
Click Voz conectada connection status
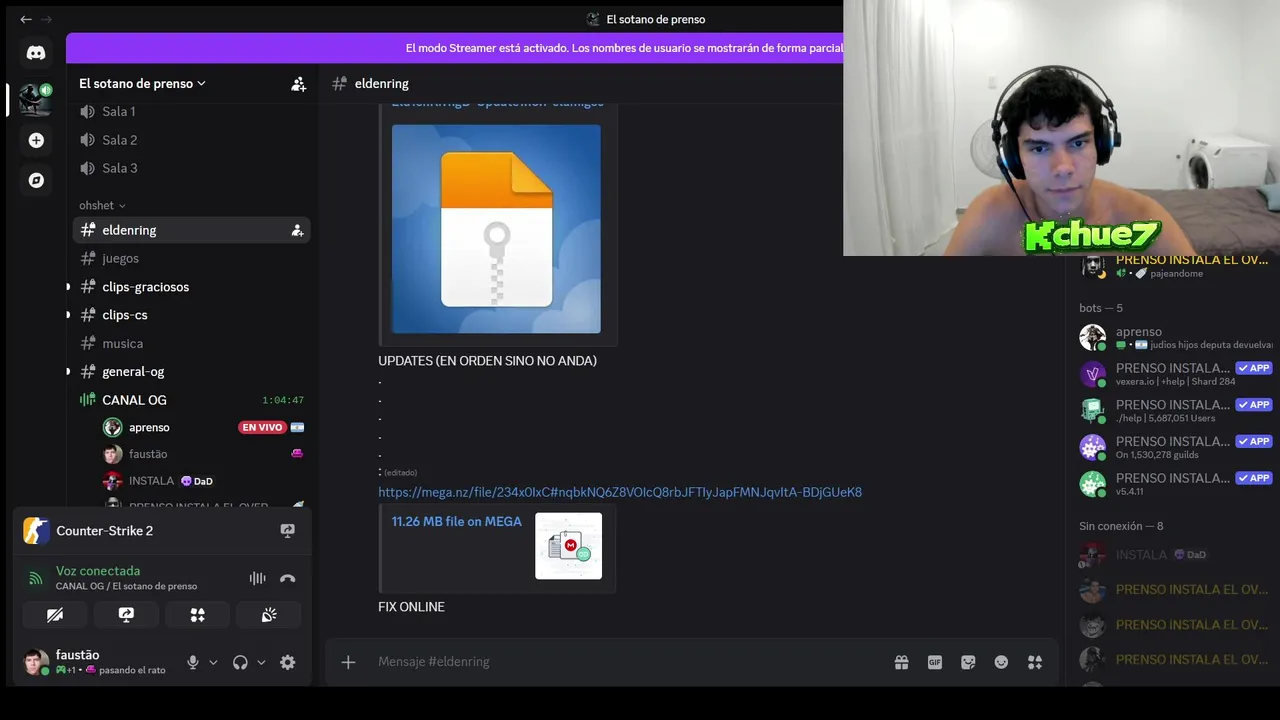point(98,571)
